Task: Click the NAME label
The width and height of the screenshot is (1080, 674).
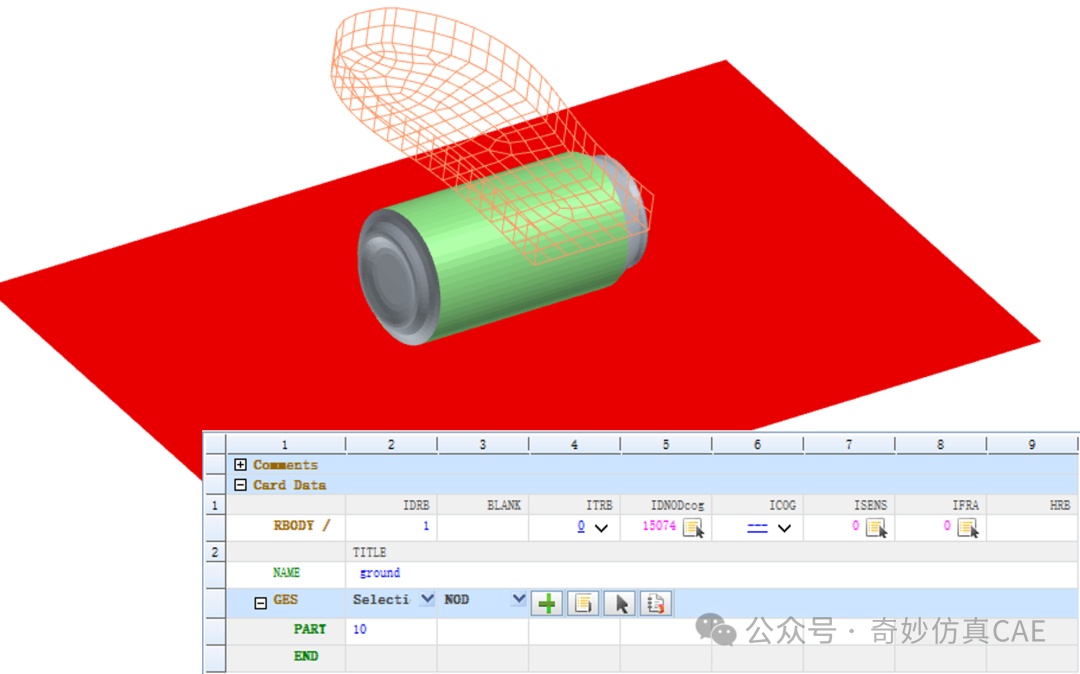Action: [x=286, y=573]
